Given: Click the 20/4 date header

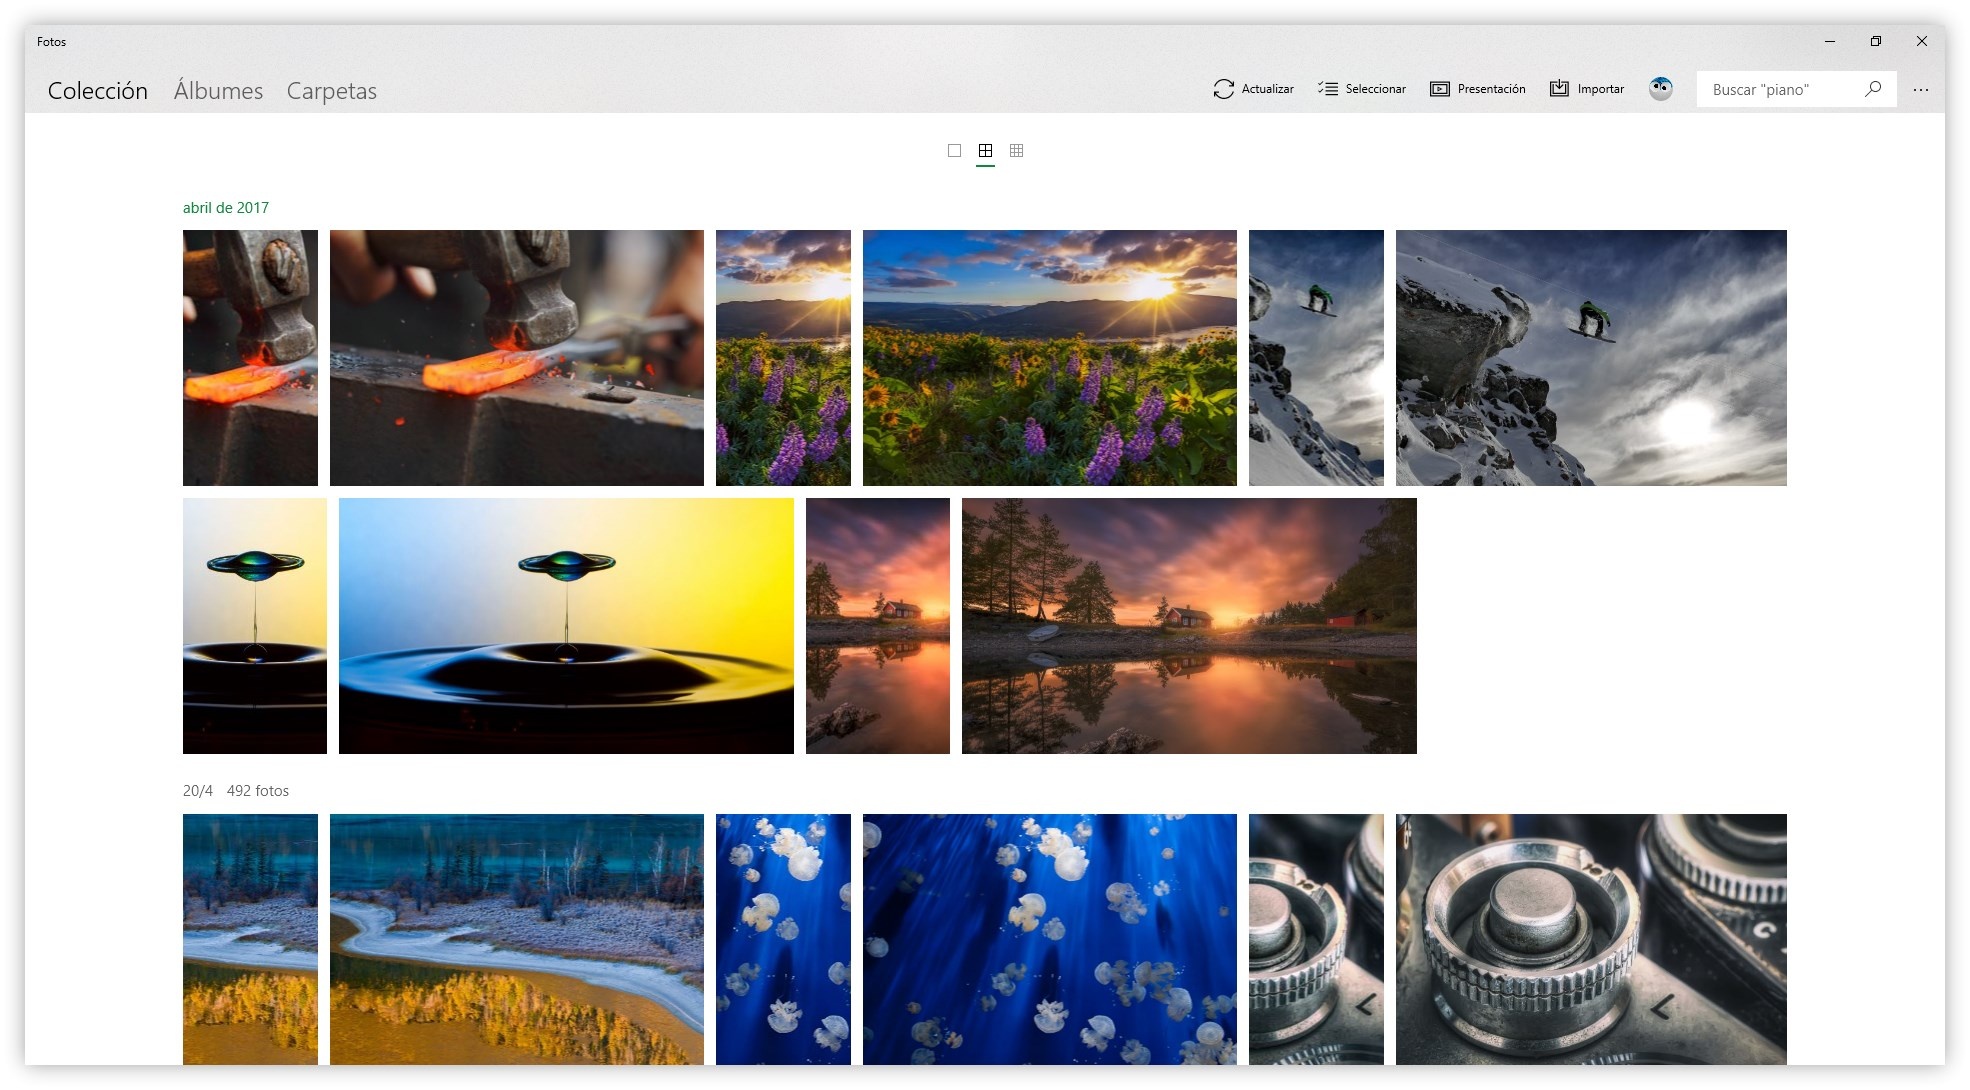Looking at the screenshot, I should coord(198,791).
